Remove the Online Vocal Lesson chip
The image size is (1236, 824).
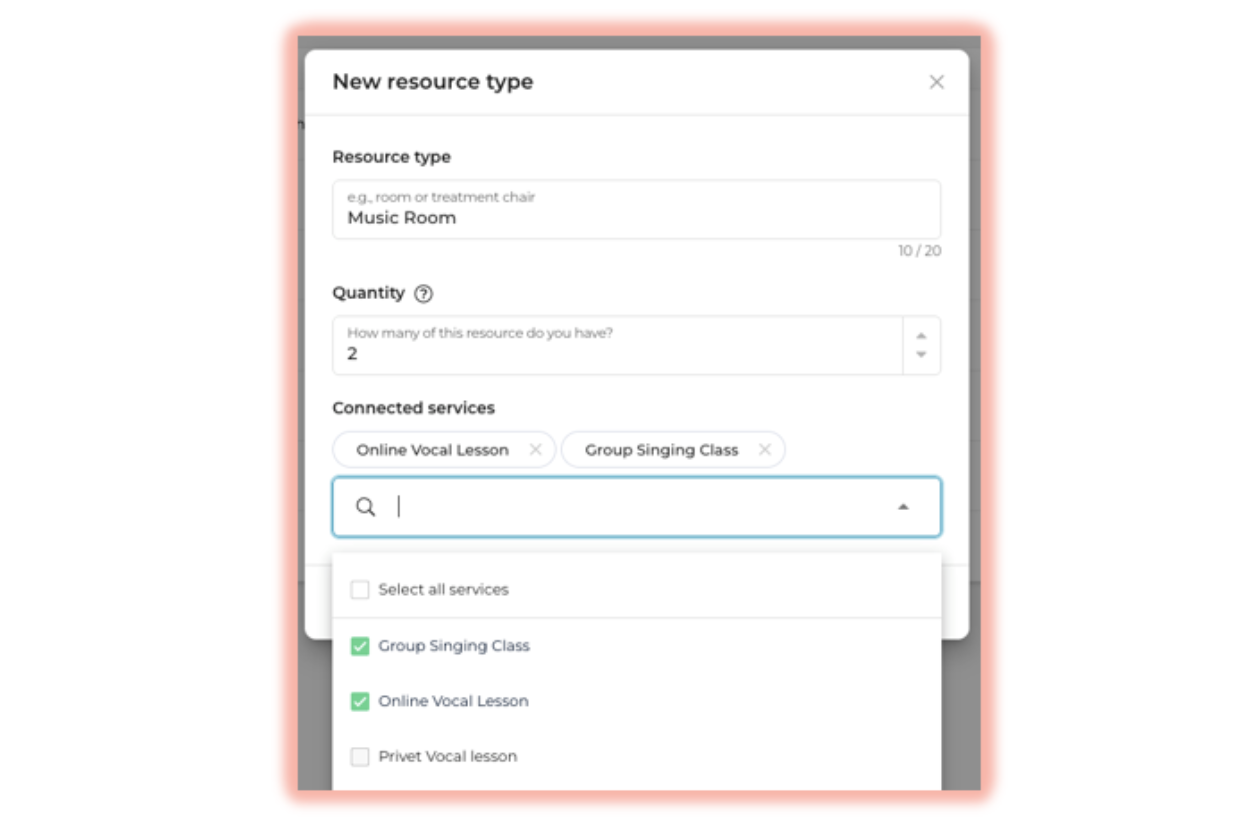tap(535, 450)
